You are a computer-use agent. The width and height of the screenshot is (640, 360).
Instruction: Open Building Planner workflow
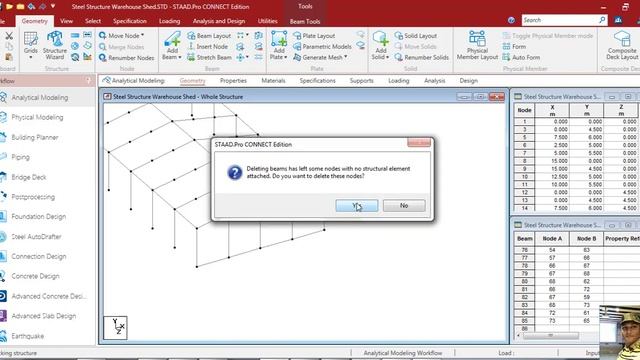click(35, 137)
